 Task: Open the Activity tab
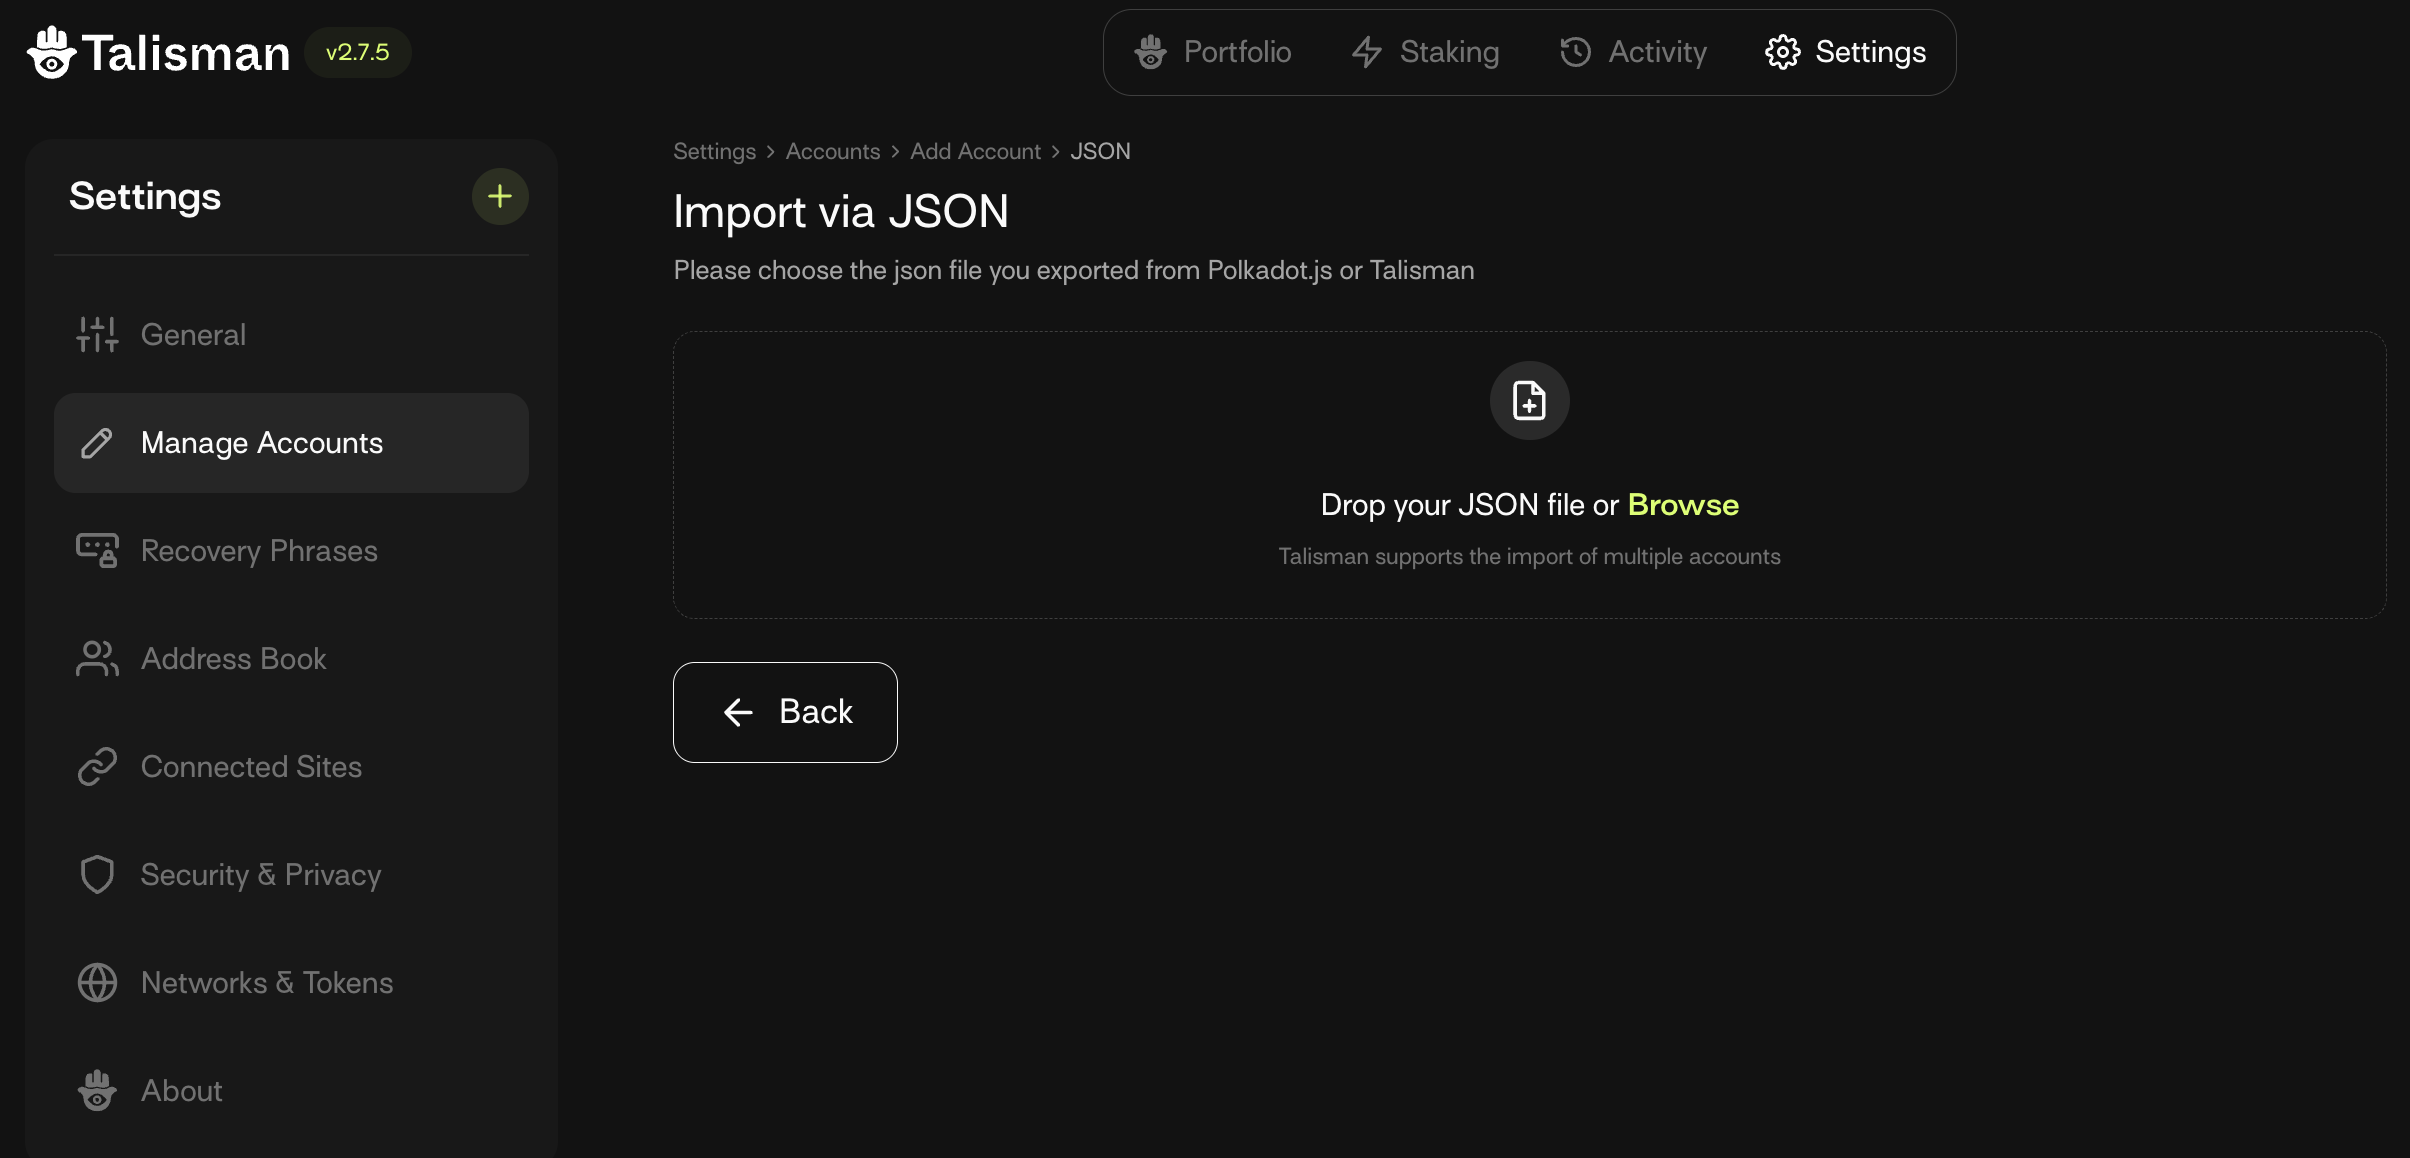click(x=1633, y=52)
